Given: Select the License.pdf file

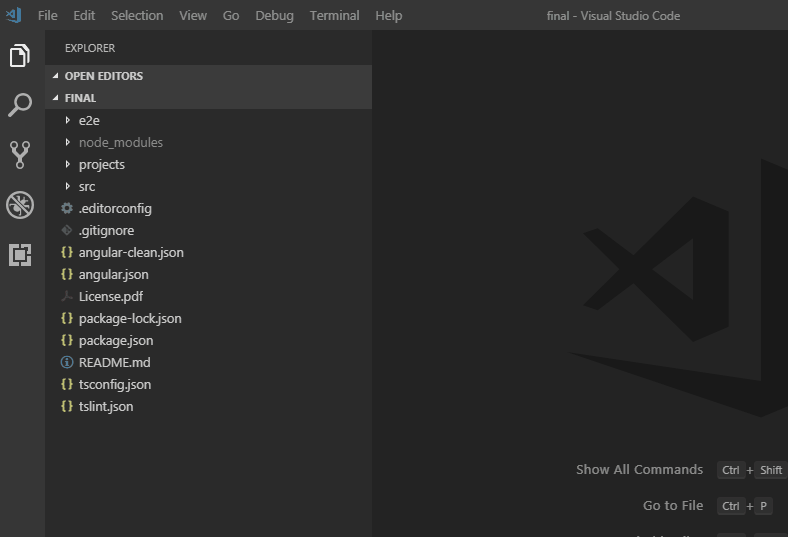Looking at the screenshot, I should pos(110,296).
